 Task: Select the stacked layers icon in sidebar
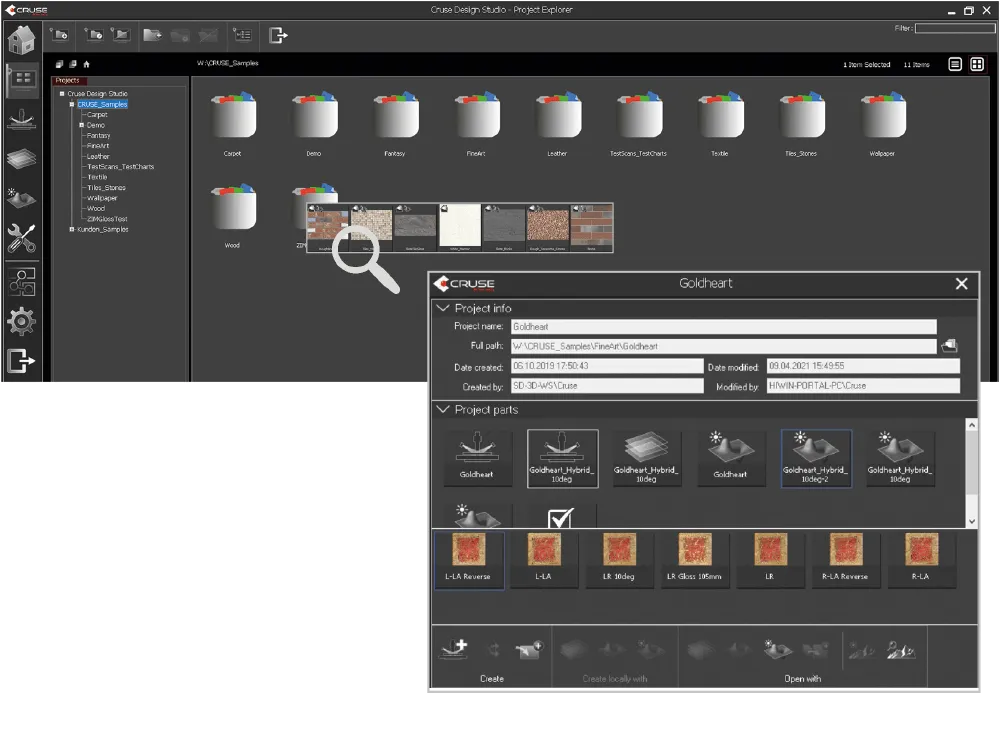(x=22, y=159)
